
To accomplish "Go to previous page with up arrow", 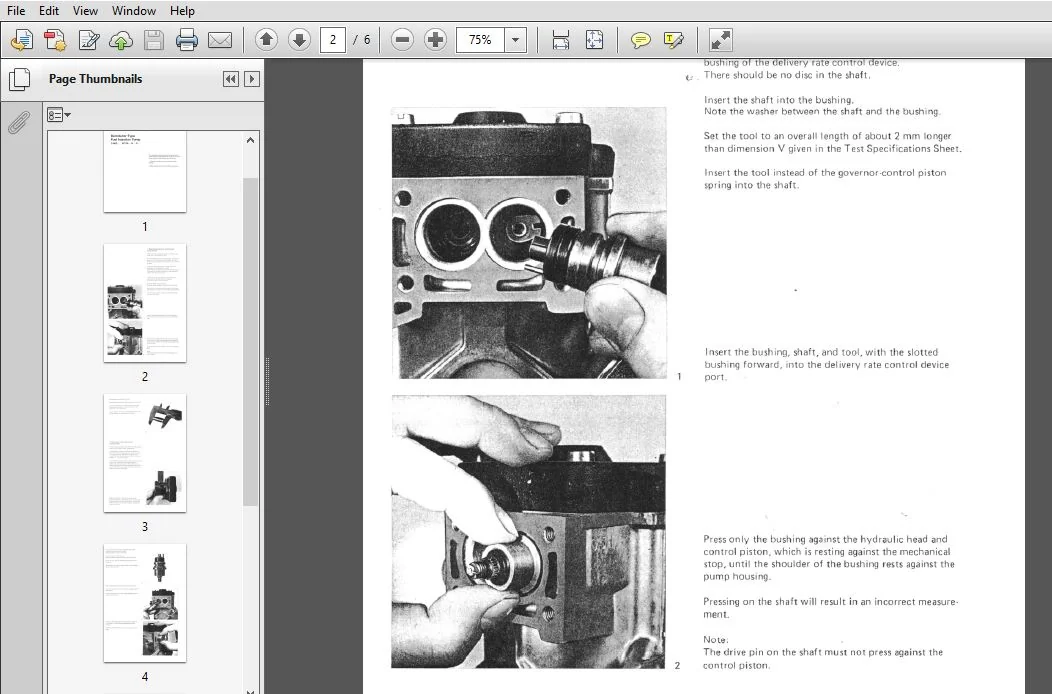I will click(x=266, y=40).
